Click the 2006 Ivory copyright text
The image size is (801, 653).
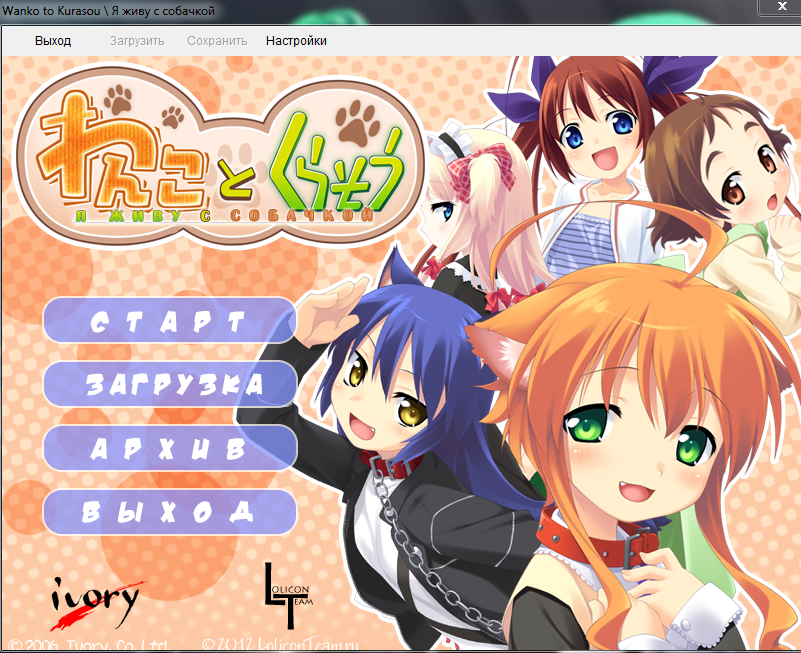coord(88,644)
